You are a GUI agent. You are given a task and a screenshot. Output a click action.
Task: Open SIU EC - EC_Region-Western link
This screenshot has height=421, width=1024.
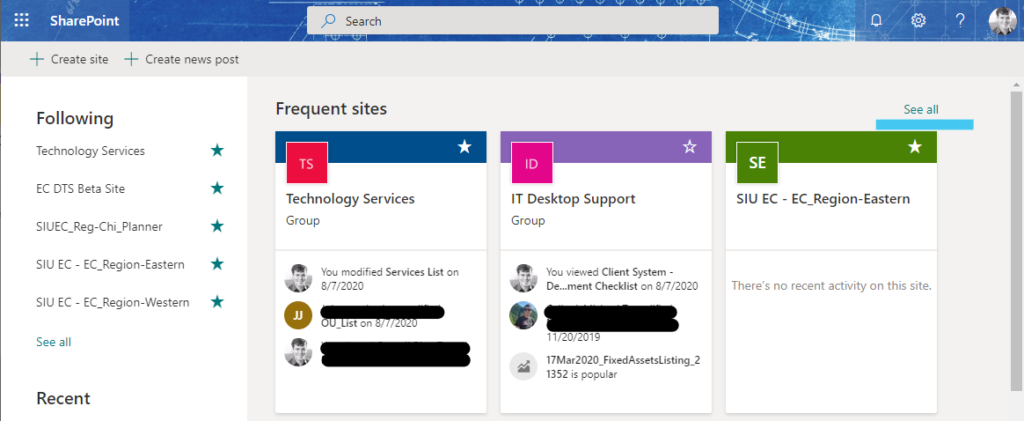click(x=113, y=302)
